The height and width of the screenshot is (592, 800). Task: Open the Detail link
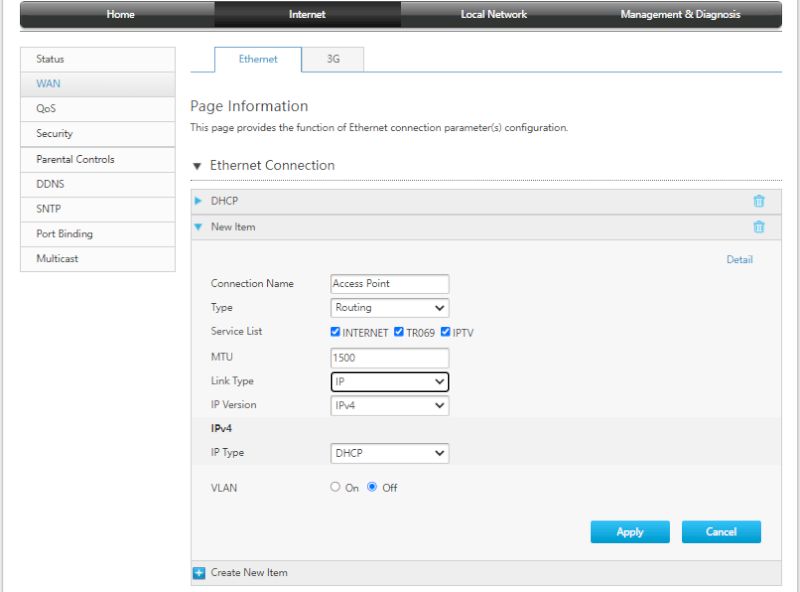click(739, 259)
